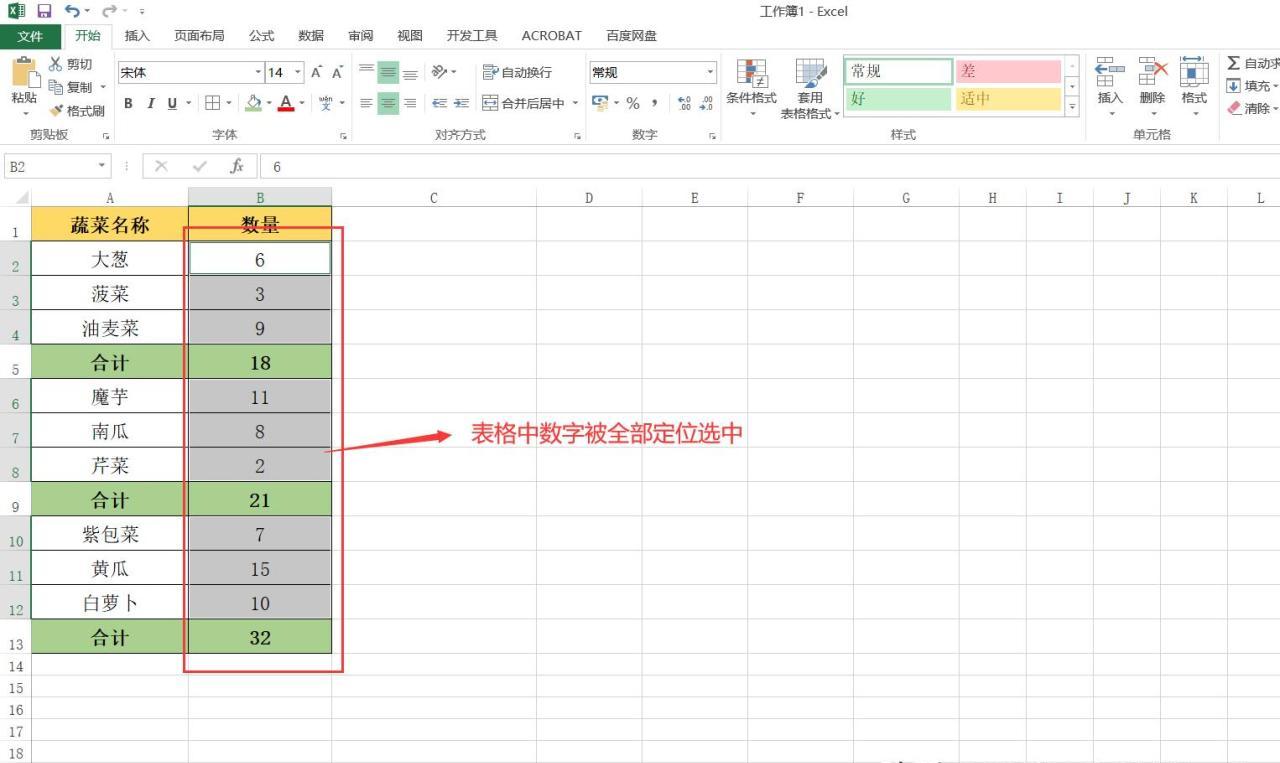The image size is (1280, 763).
Task: Apply the fill color bucket
Action: [x=254, y=103]
